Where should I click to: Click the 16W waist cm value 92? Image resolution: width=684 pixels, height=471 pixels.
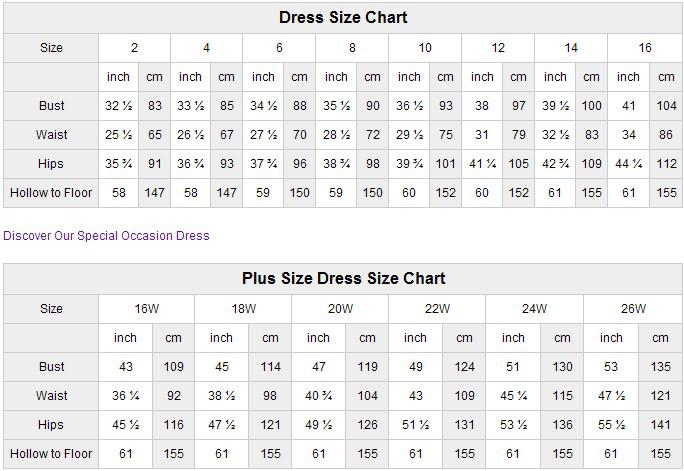[174, 396]
